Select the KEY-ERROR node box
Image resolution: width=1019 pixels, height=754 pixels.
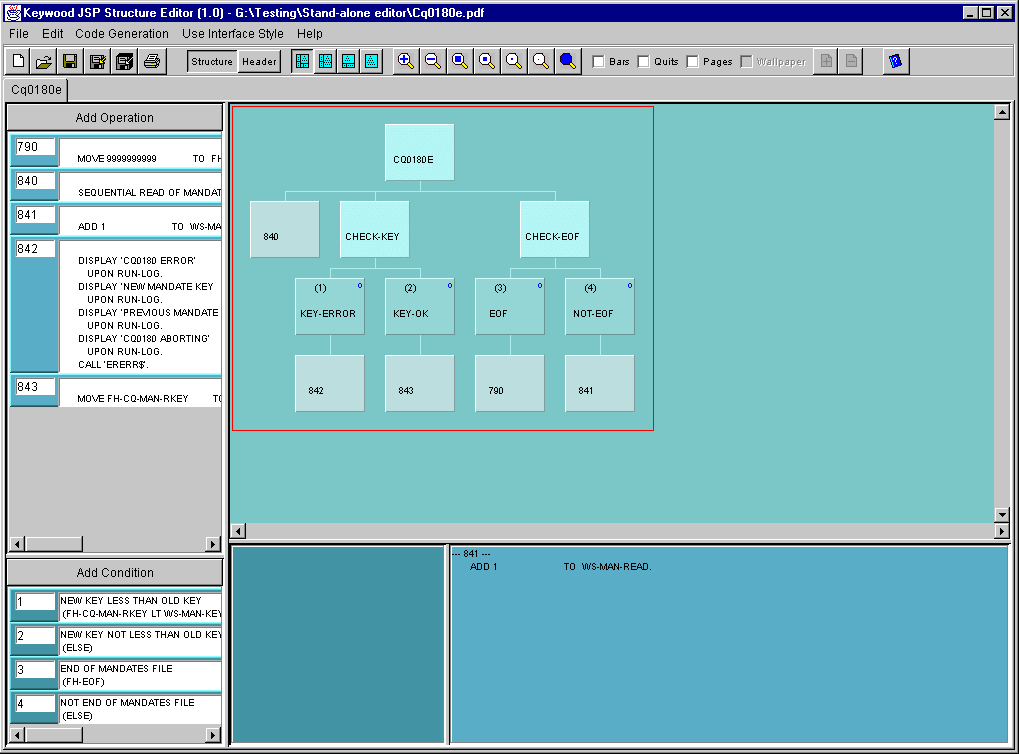click(329, 306)
